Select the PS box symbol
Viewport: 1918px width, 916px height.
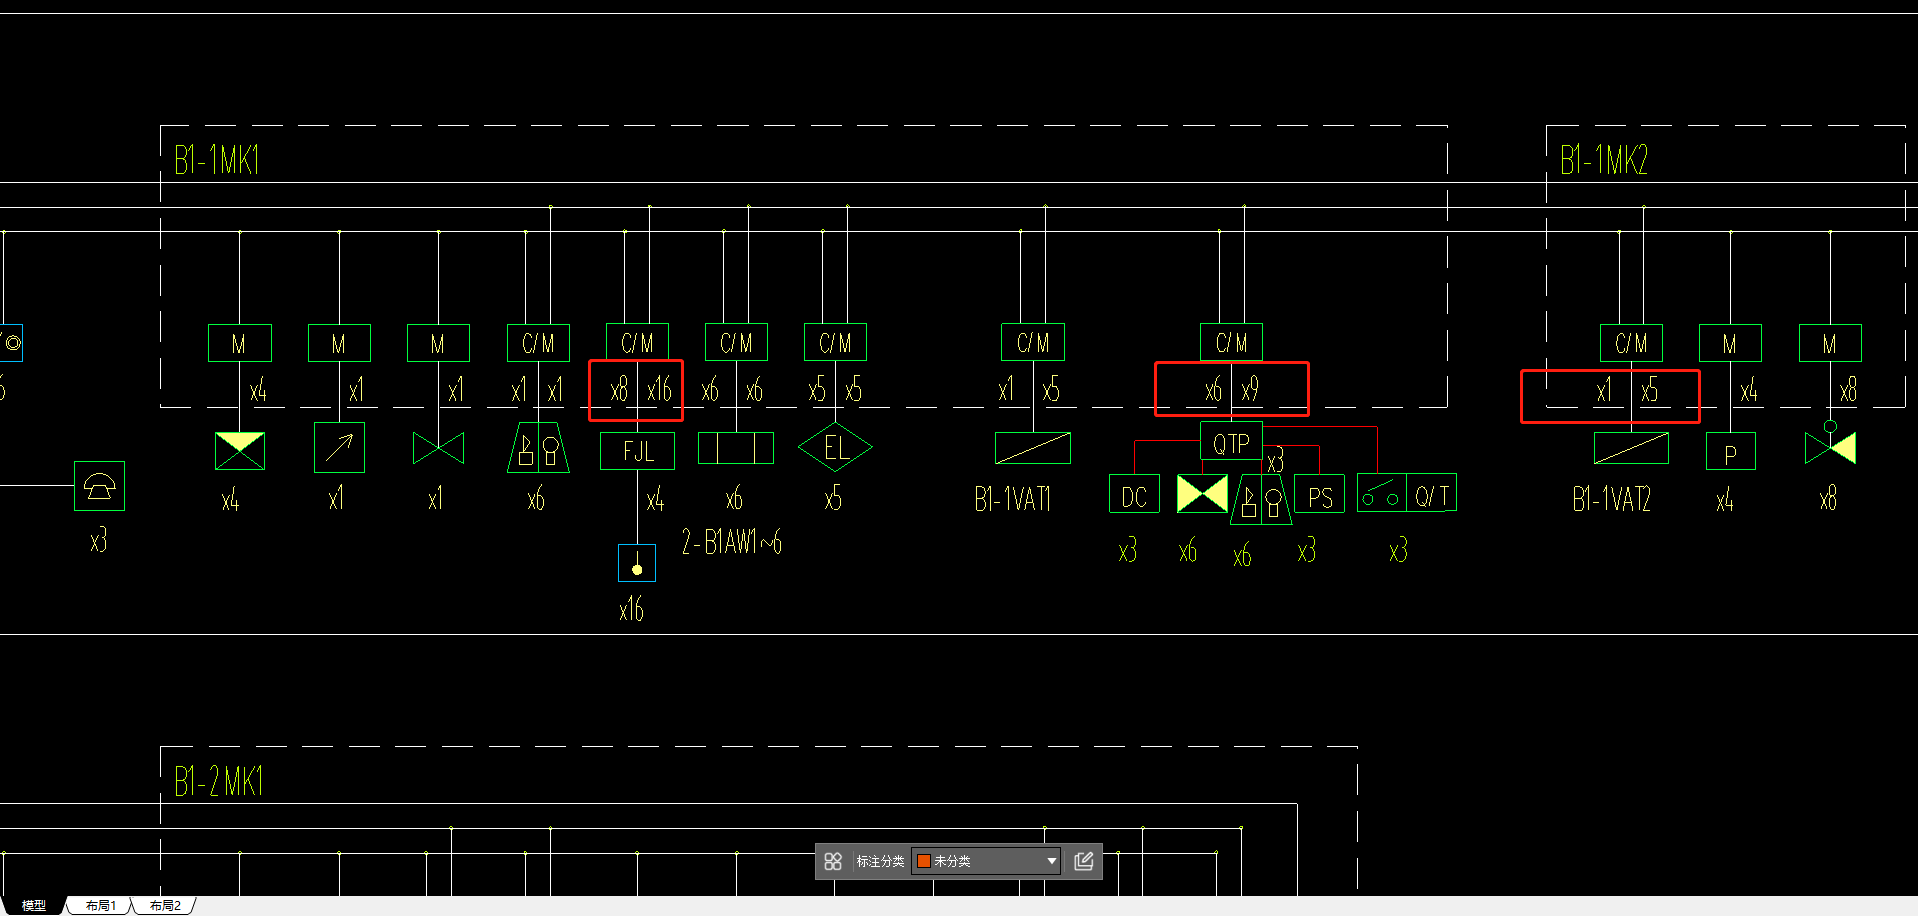[1320, 494]
